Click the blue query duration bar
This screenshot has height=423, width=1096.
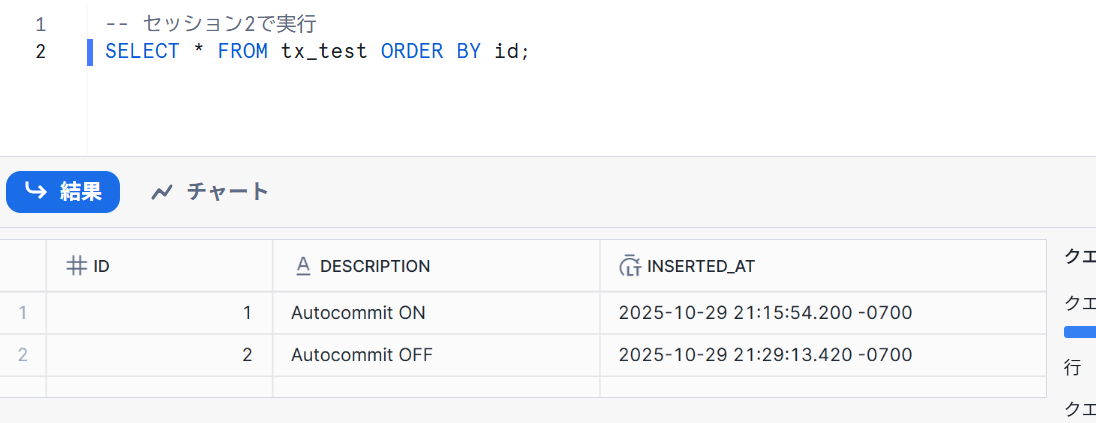click(1080, 332)
